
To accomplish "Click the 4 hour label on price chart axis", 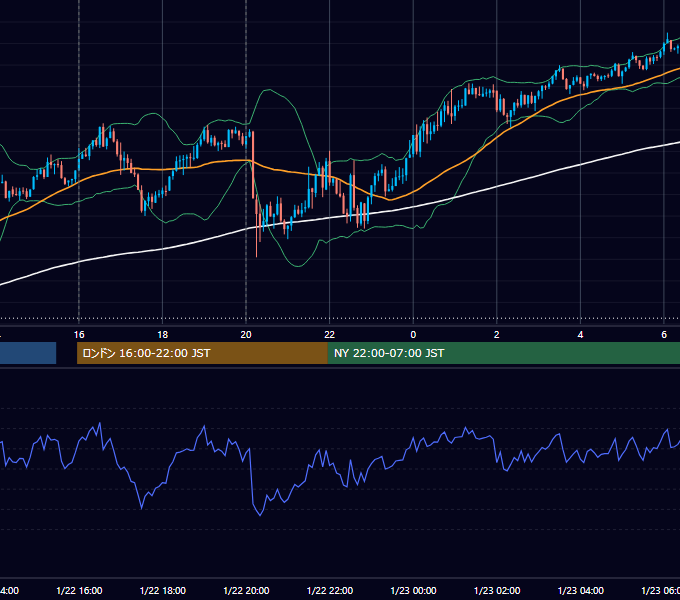I will (580, 335).
